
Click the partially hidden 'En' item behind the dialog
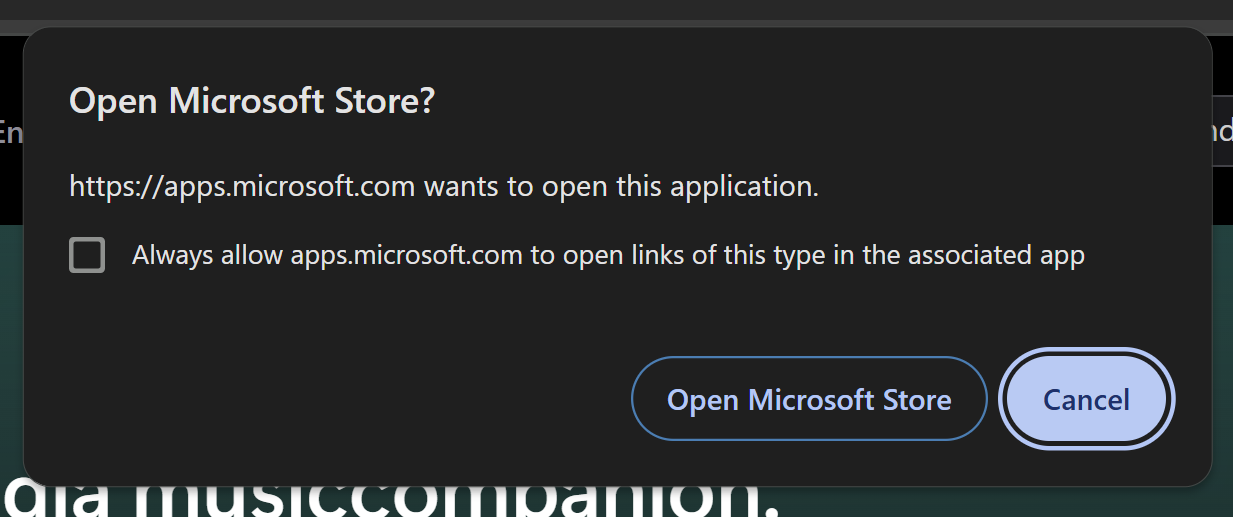pyautogui.click(x=11, y=132)
